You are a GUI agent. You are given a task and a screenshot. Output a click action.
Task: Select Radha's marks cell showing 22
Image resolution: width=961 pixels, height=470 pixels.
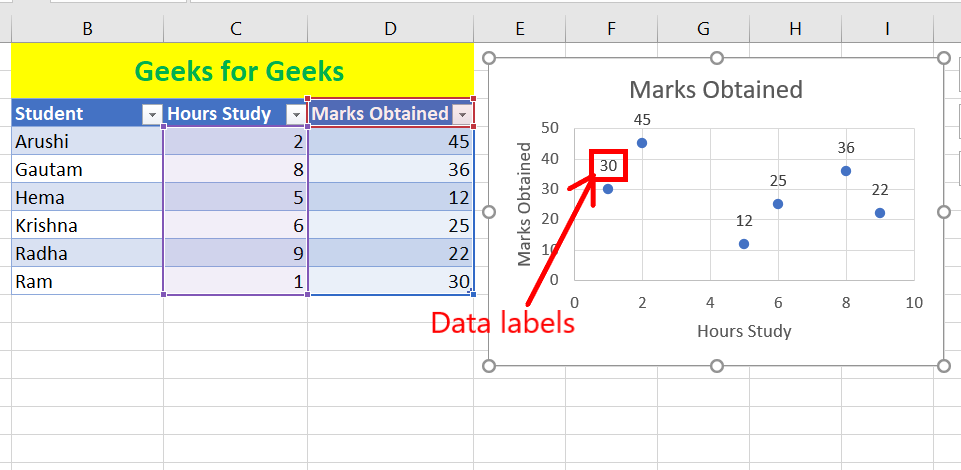pos(391,253)
